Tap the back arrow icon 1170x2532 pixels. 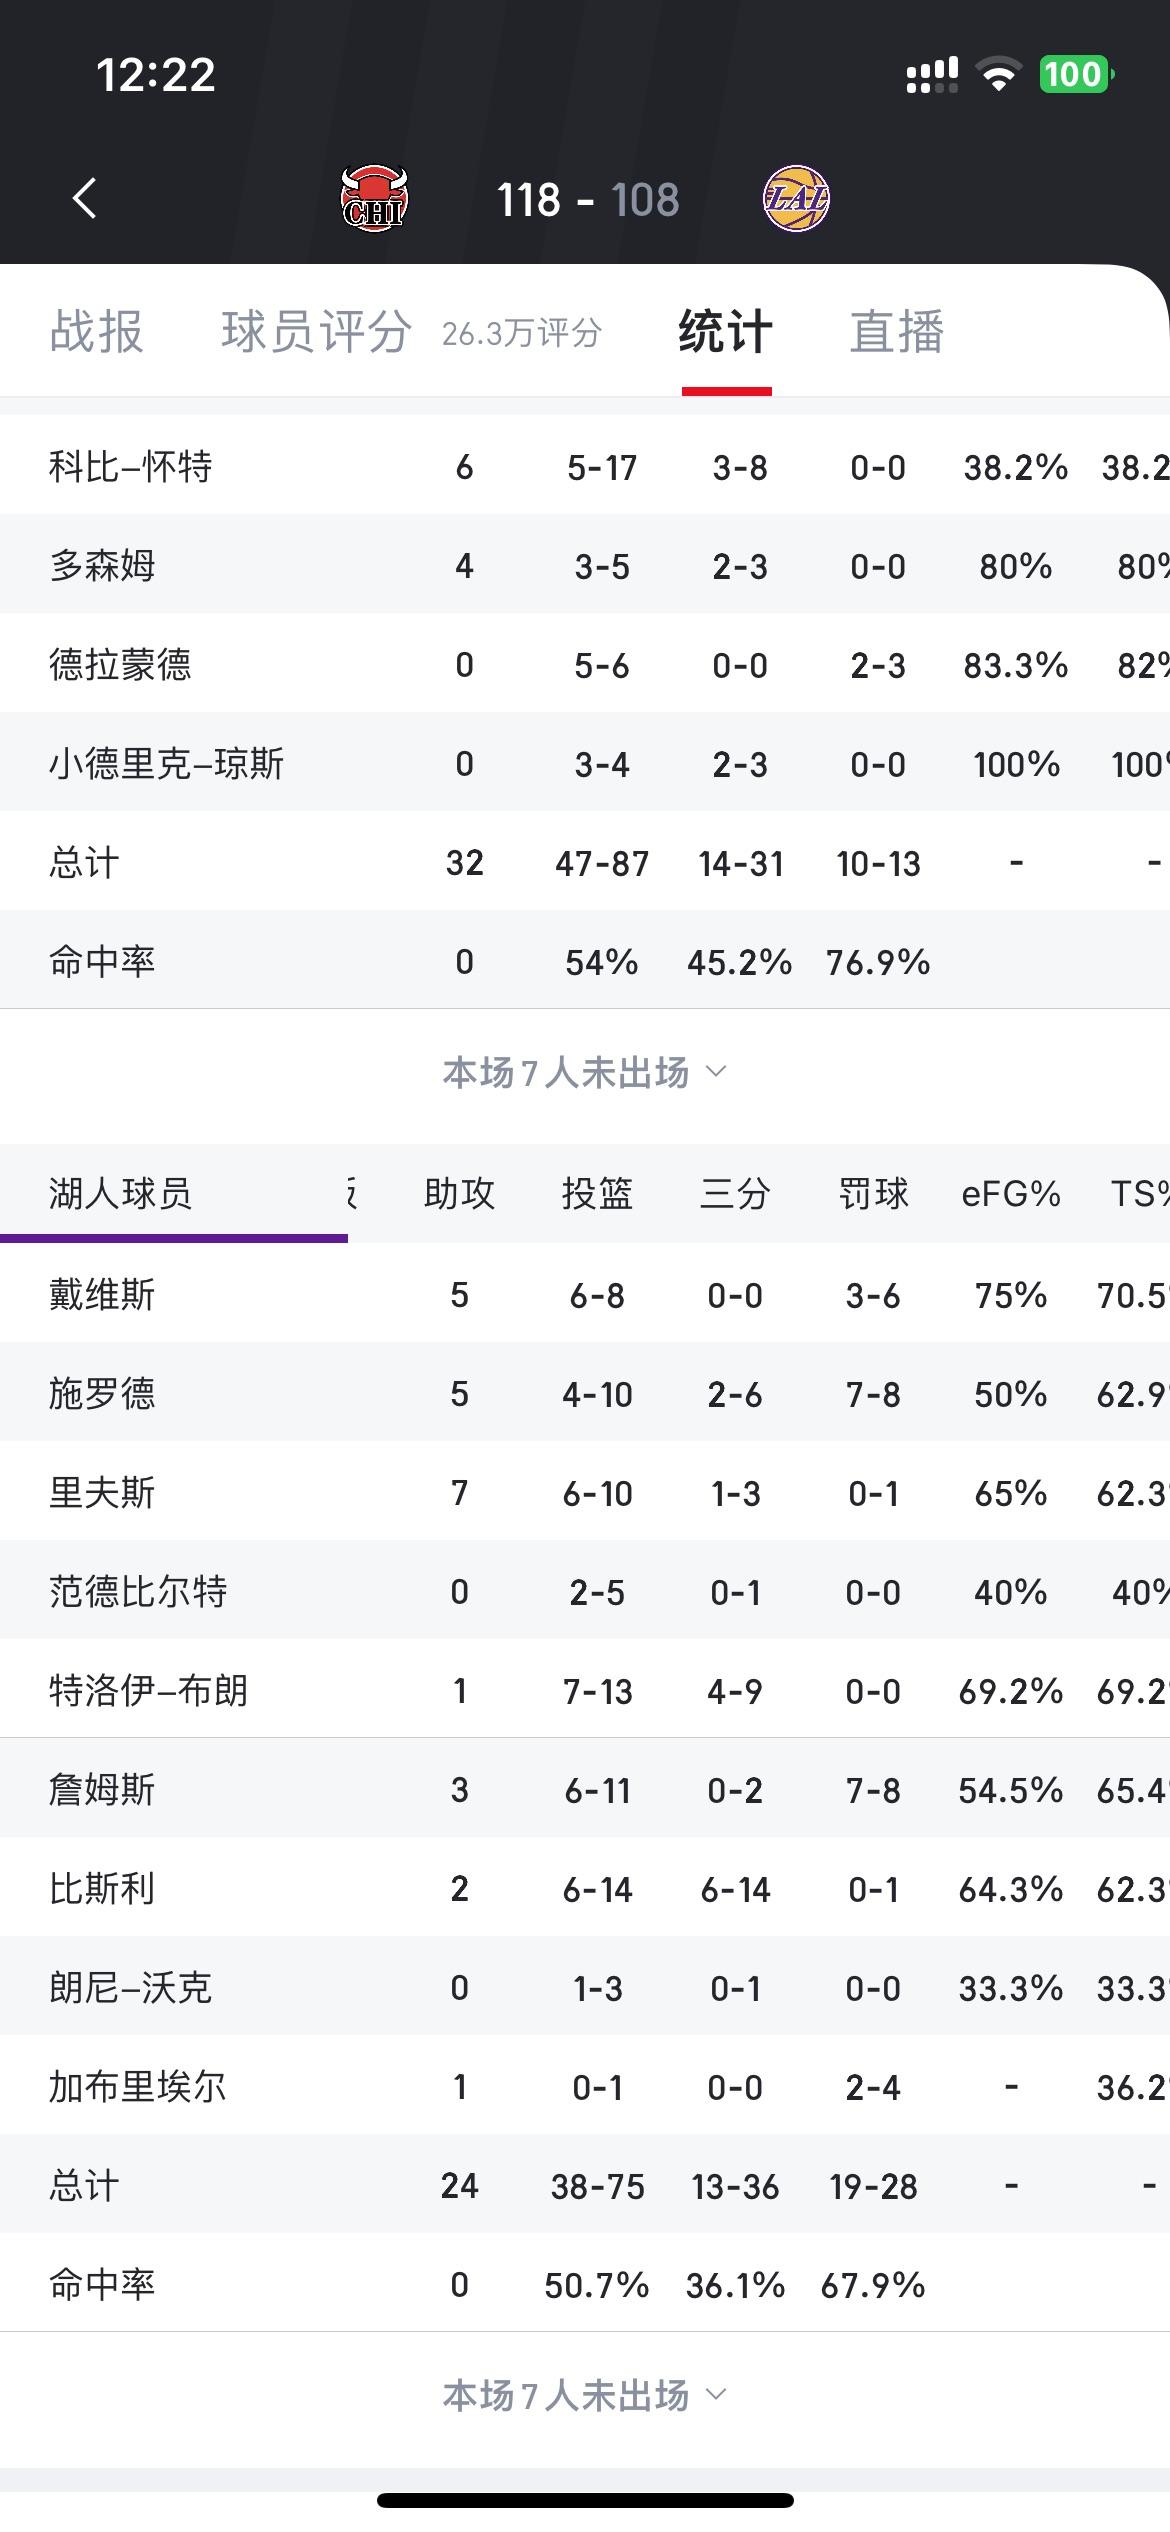85,198
